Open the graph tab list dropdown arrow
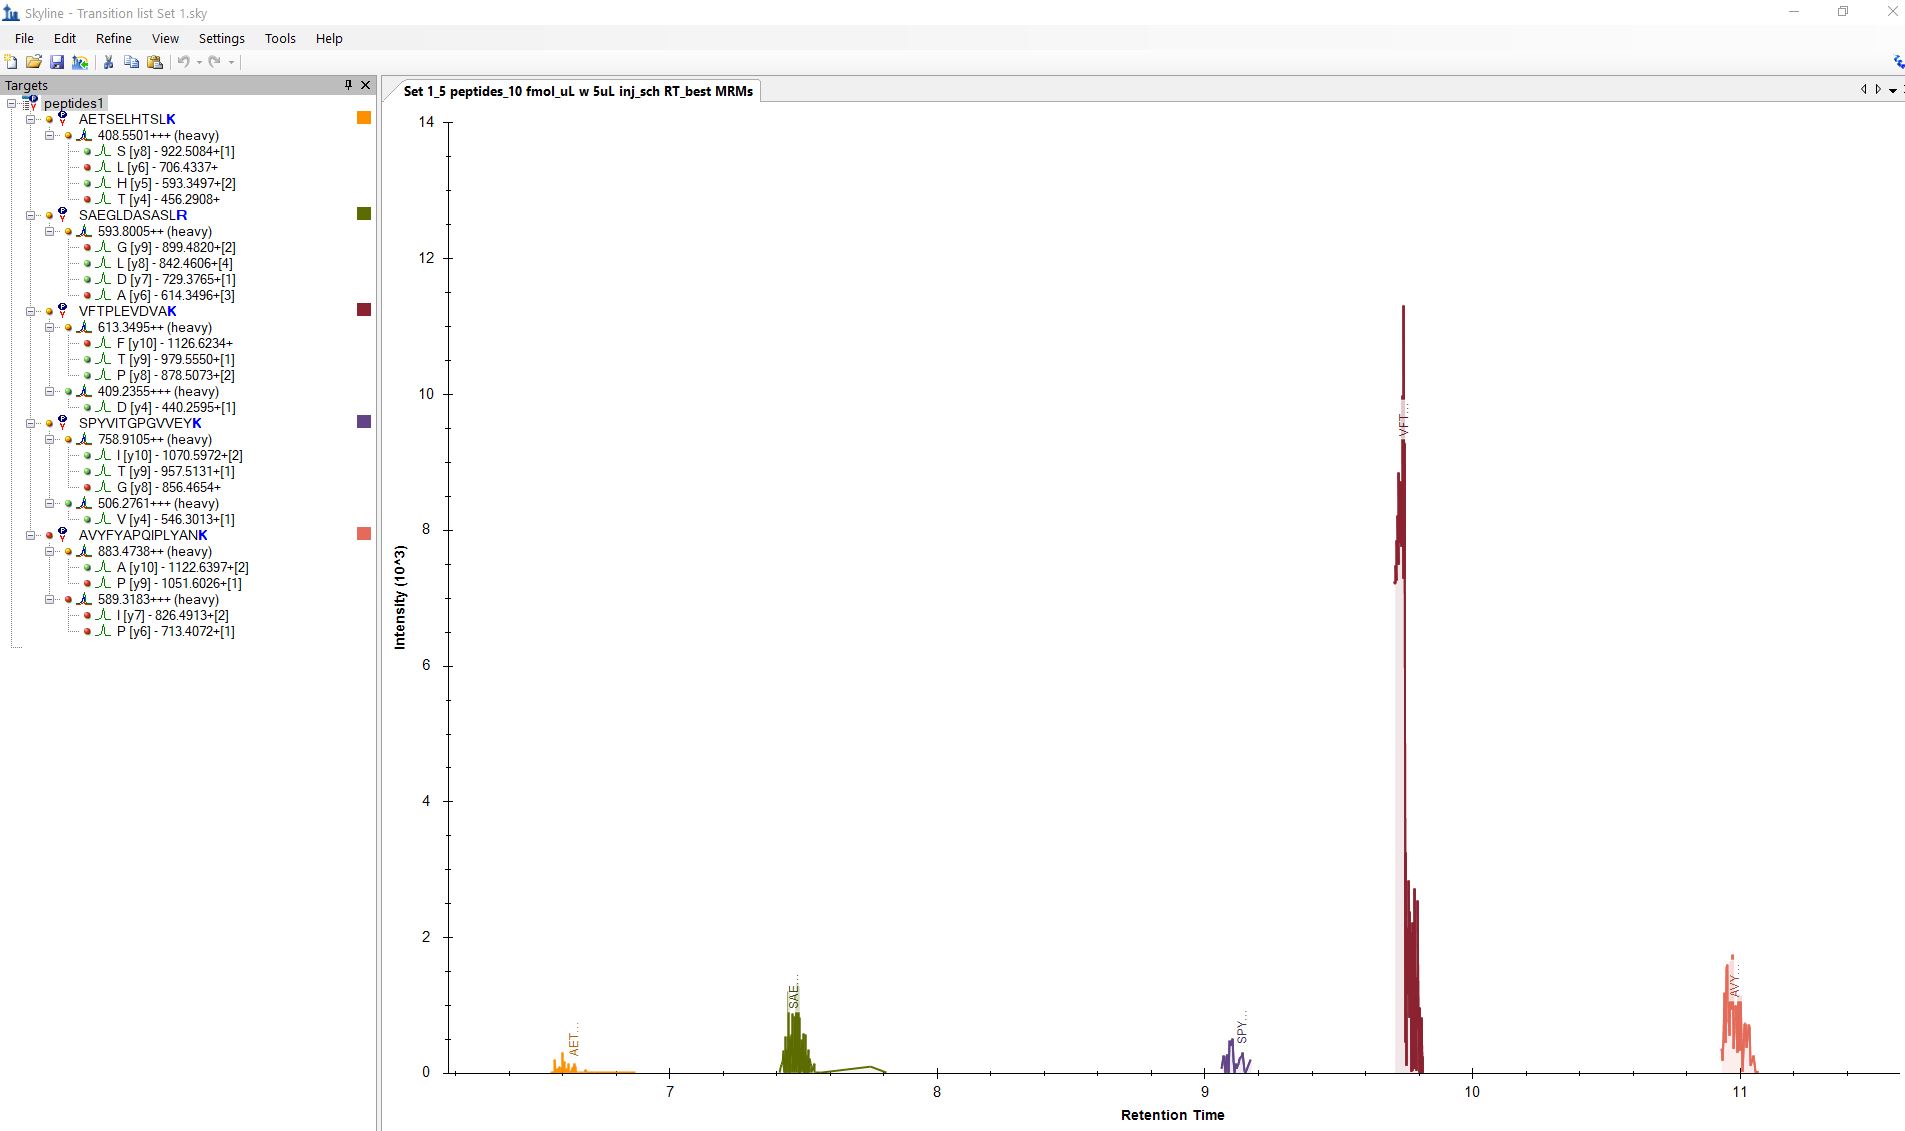 click(1892, 91)
